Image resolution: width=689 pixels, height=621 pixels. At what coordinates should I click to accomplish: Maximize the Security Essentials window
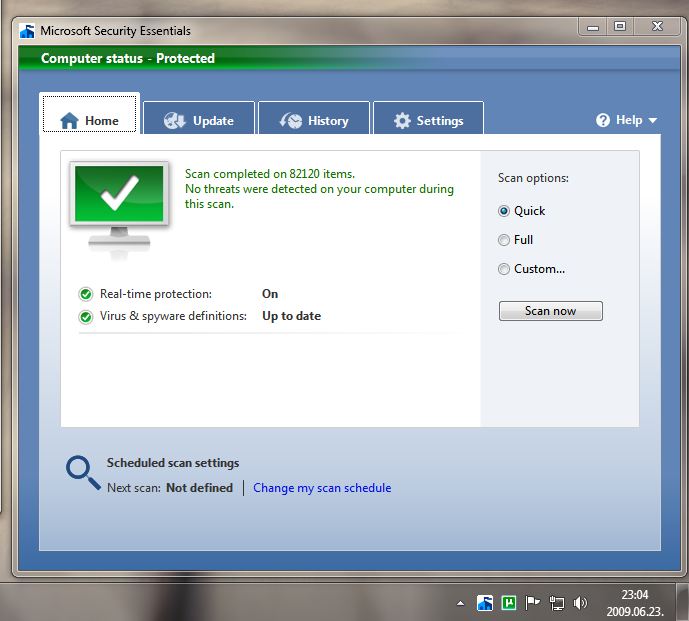[620, 27]
